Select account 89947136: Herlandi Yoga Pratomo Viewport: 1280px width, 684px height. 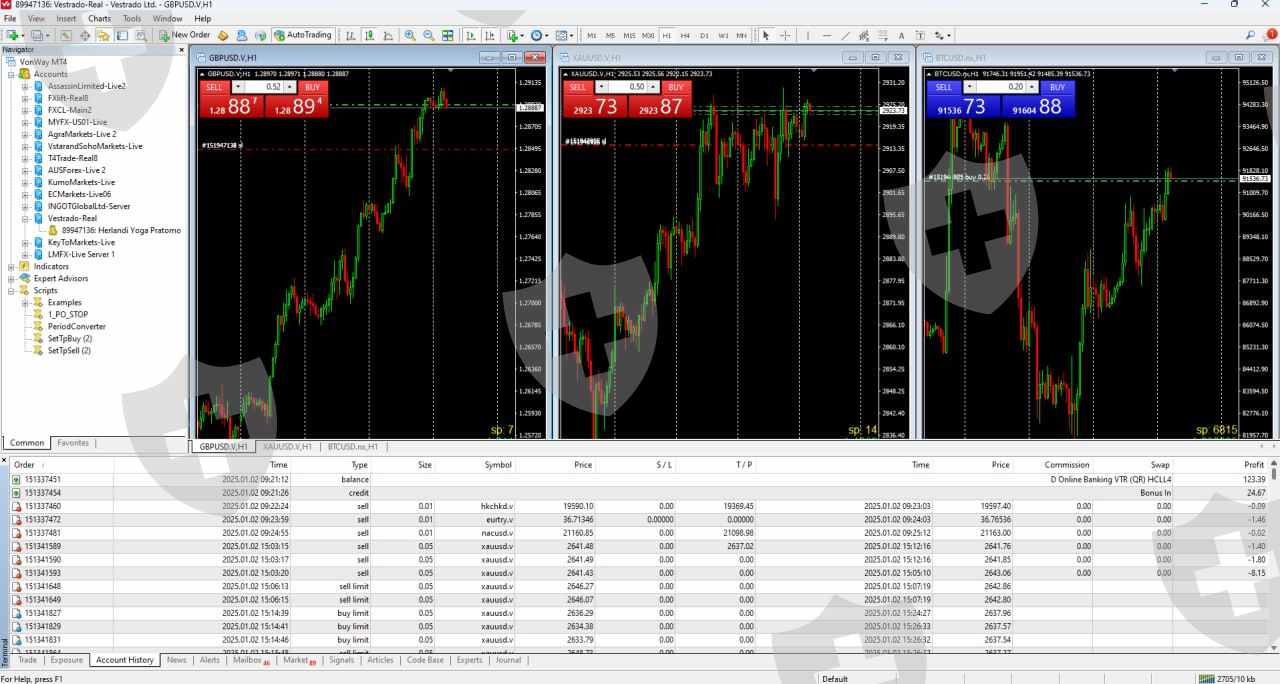(x=121, y=230)
